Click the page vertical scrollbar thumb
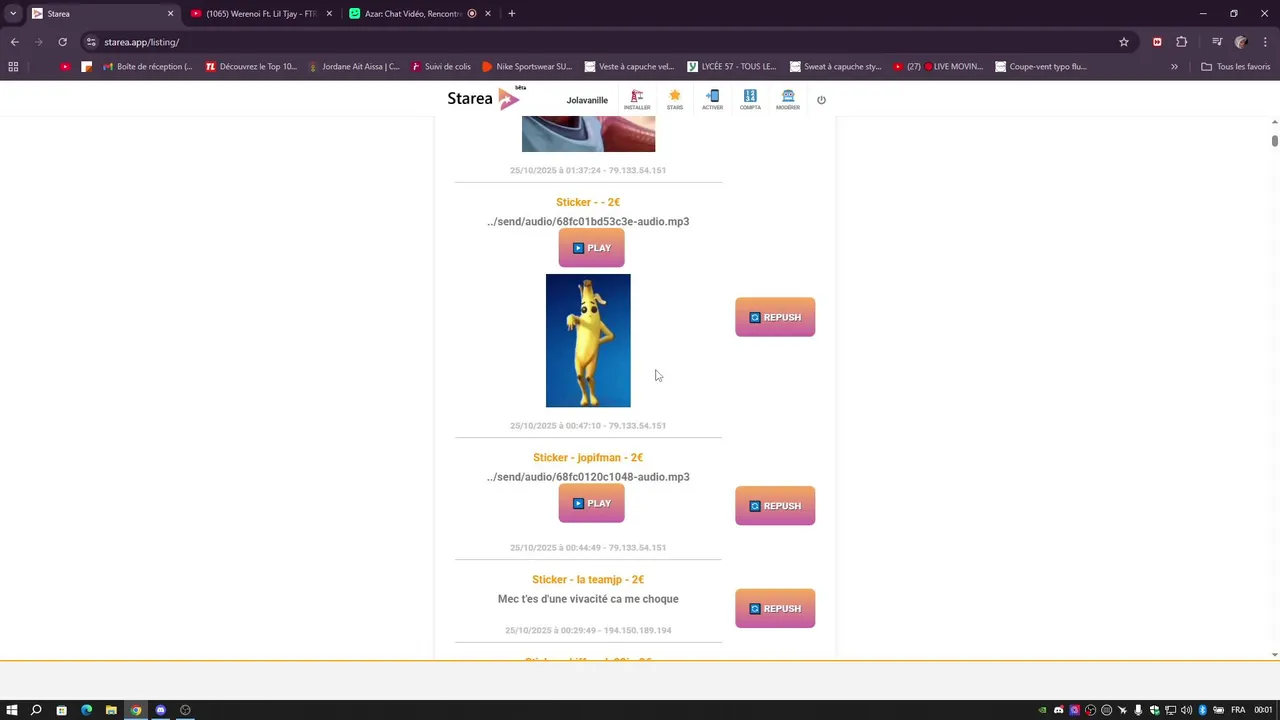This screenshot has height=720, width=1280. [1275, 140]
